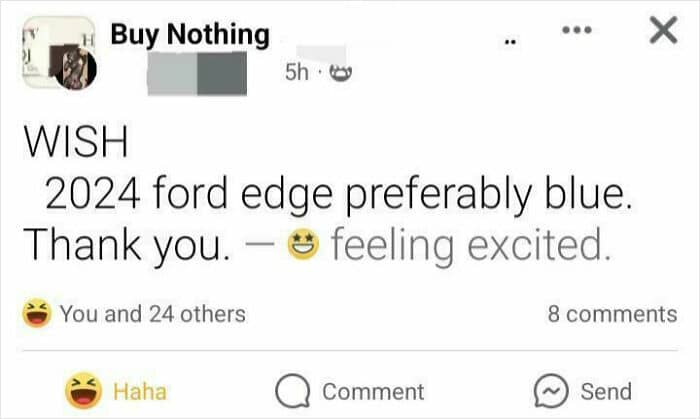Toggle the yellow Haha reaction label
The image size is (700, 419).
[x=140, y=391]
